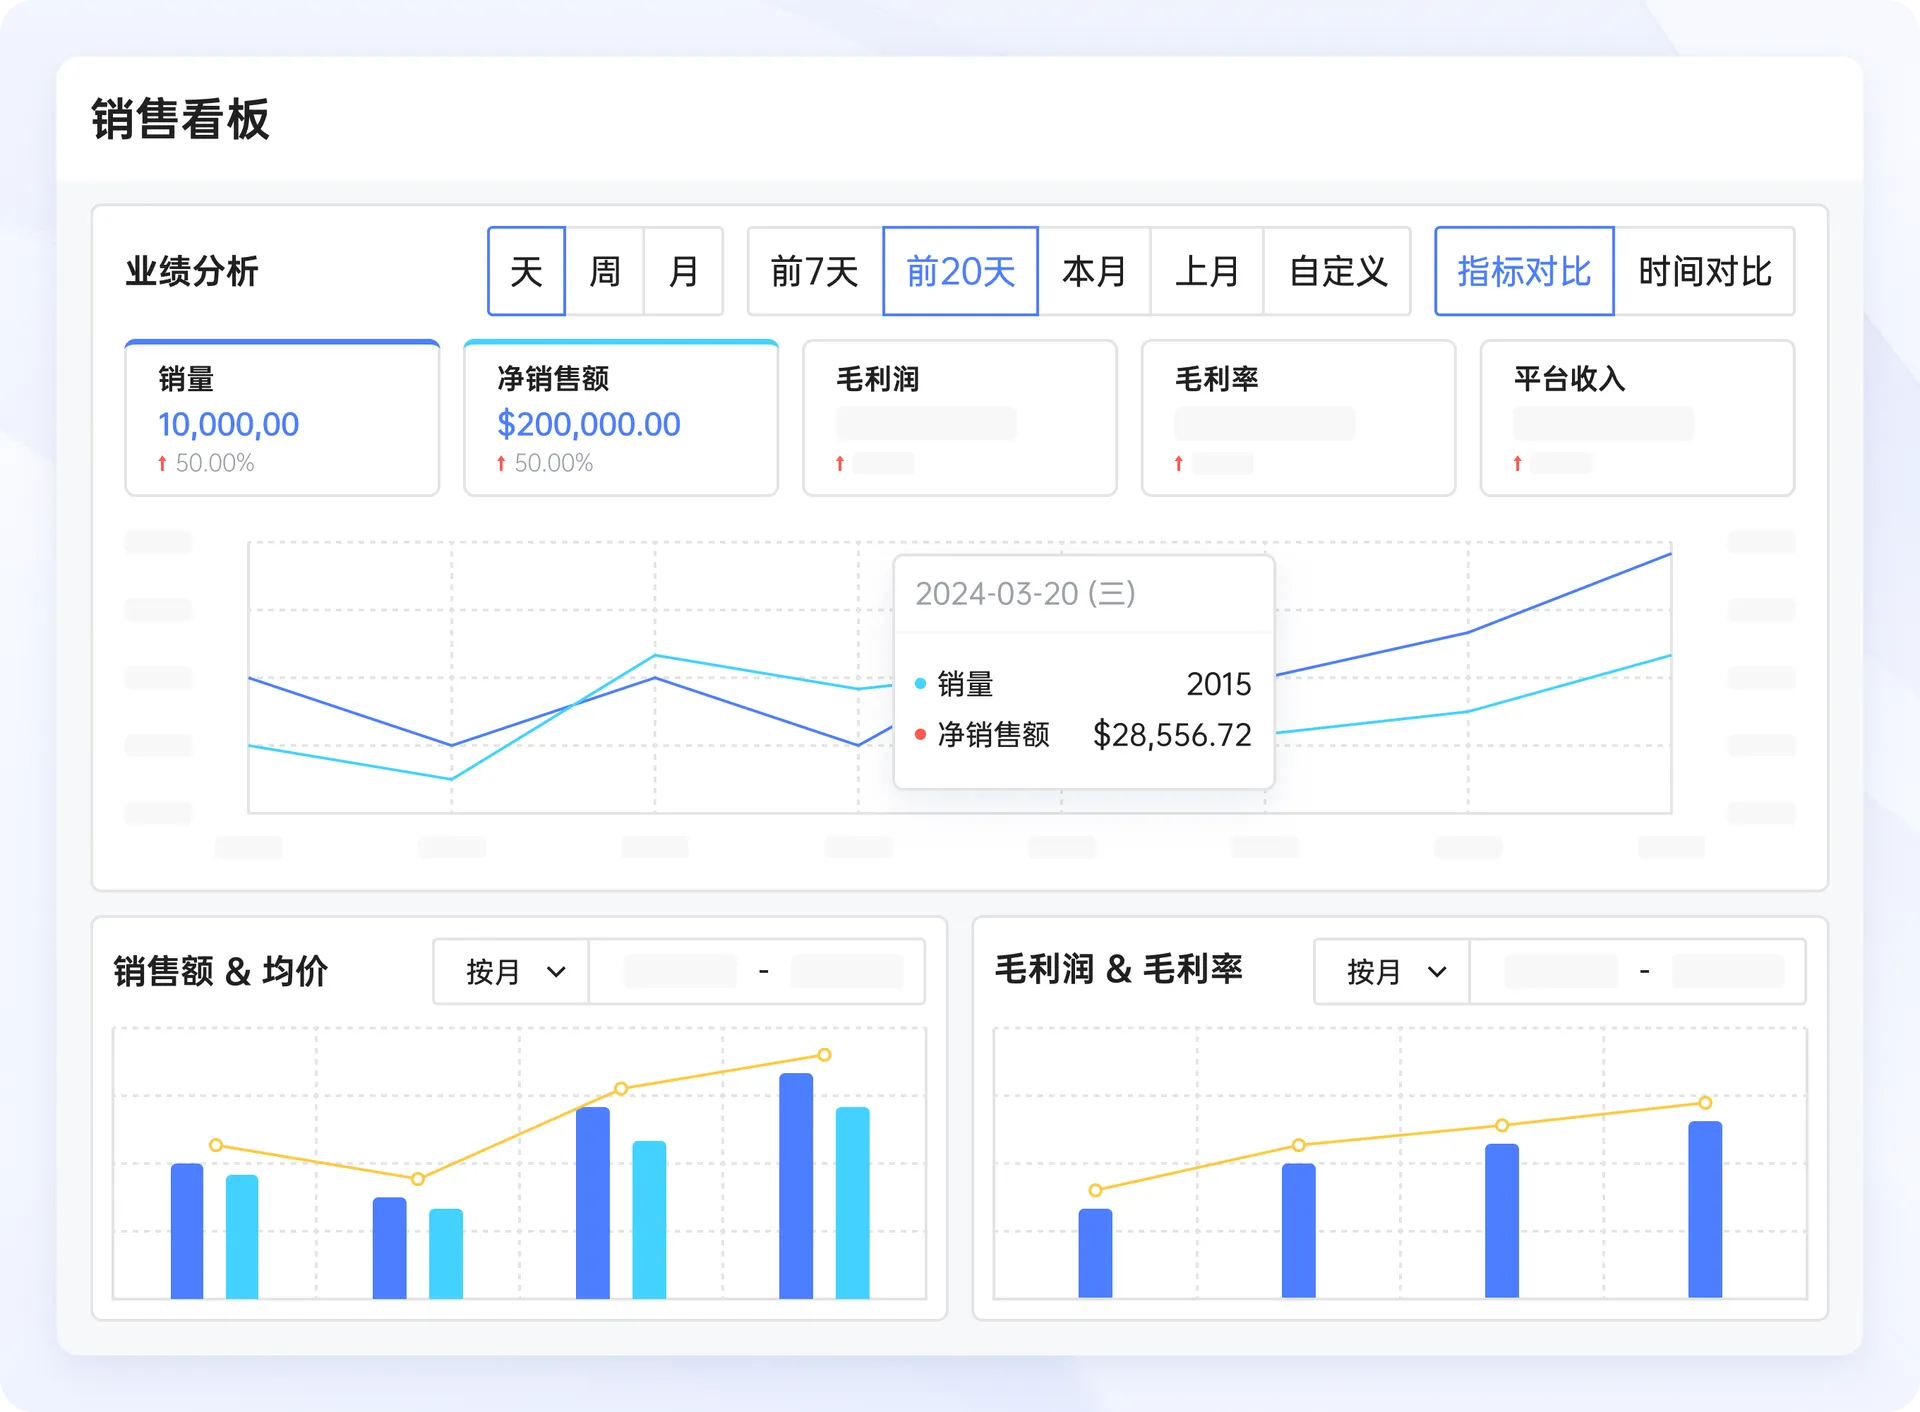1920x1412 pixels.
Task: Select the 天 (day) granularity
Action: point(526,271)
